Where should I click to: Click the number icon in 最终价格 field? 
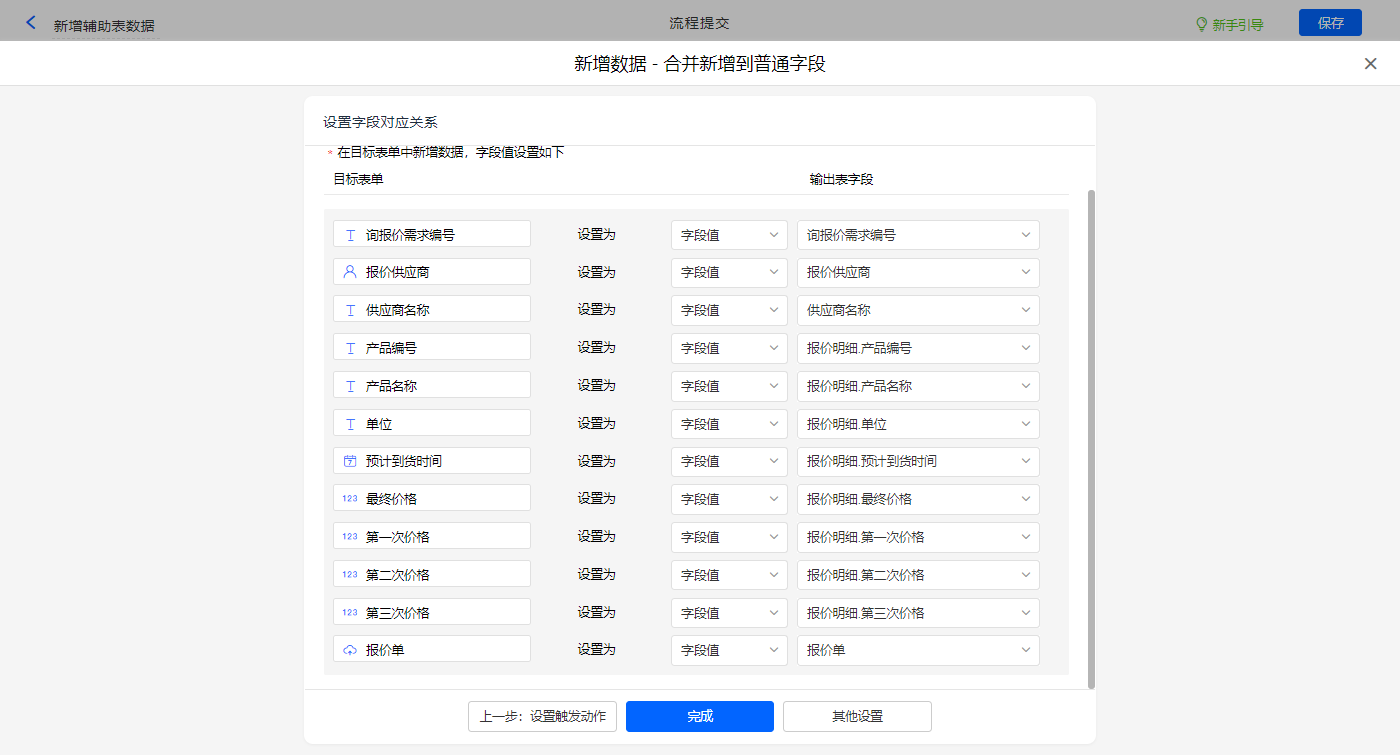point(350,499)
